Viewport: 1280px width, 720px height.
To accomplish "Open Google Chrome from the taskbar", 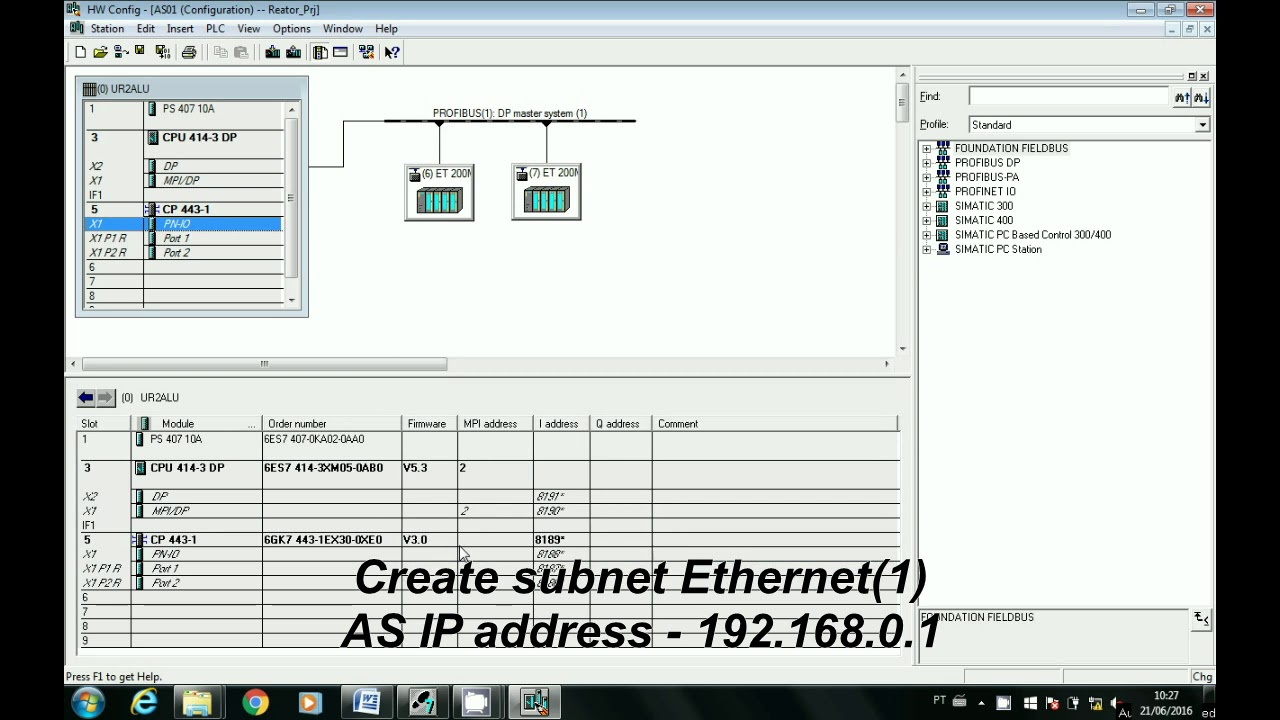I will [255, 702].
